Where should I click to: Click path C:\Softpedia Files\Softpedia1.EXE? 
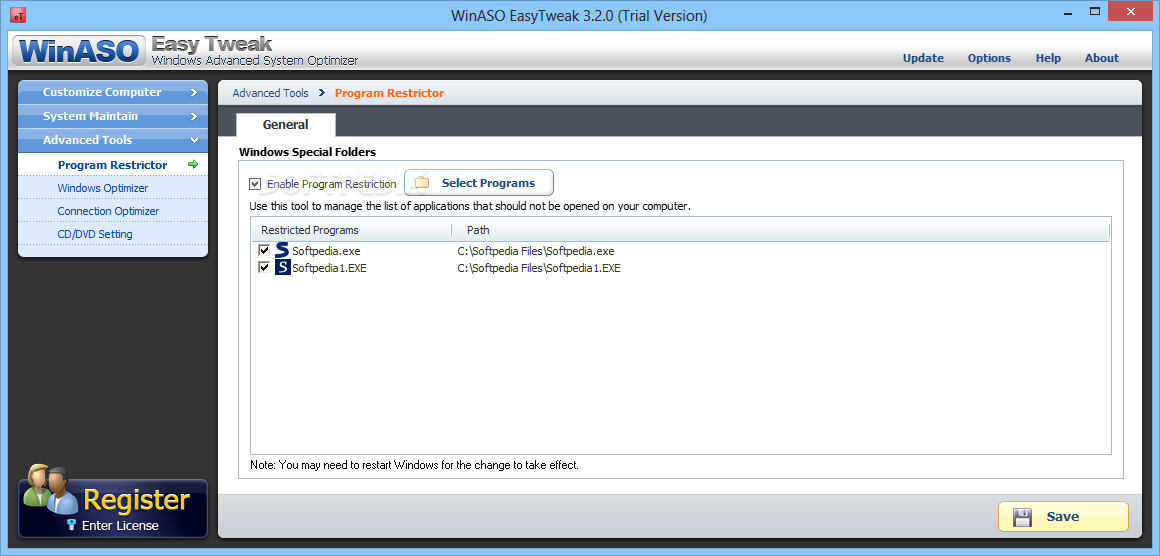[x=539, y=268]
